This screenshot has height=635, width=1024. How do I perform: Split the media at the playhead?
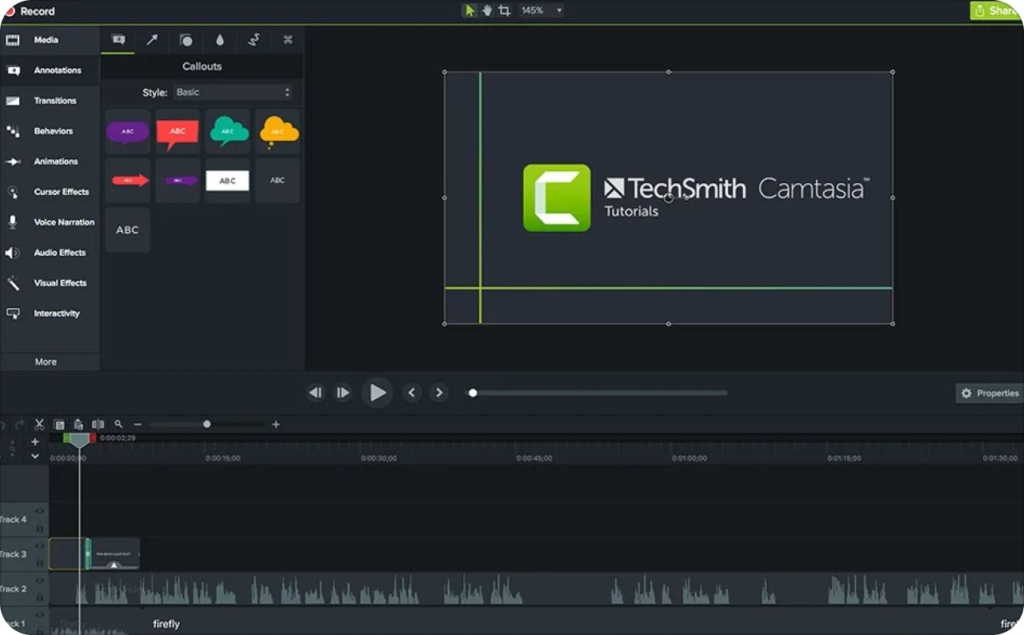click(98, 423)
